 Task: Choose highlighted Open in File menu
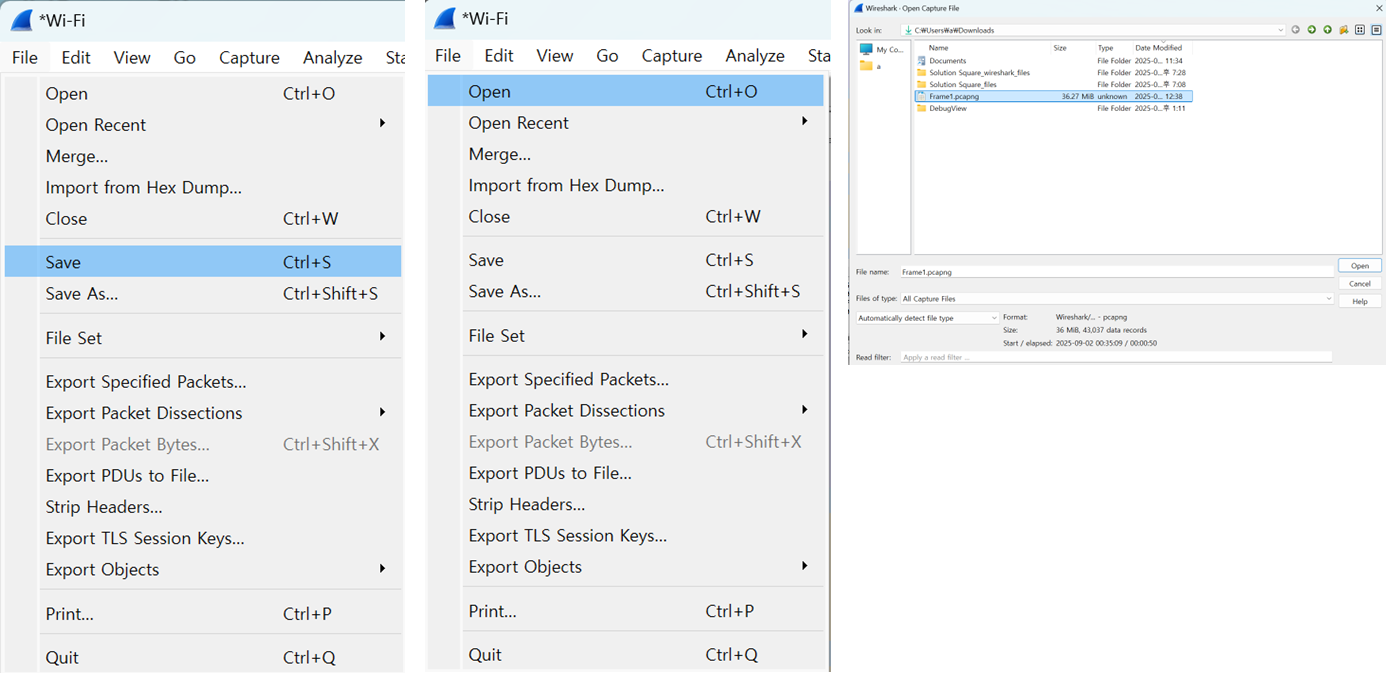click(x=626, y=91)
